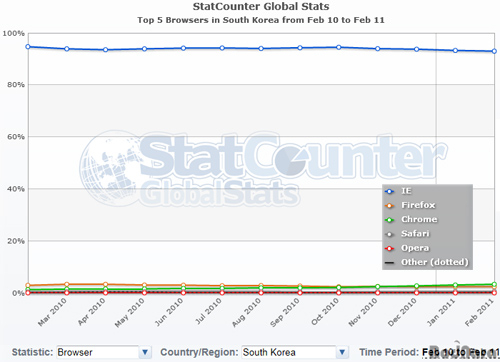Click the Nov 2010 axis label
Image resolution: width=500 pixels, height=362 pixels.
pyautogui.click(x=363, y=312)
